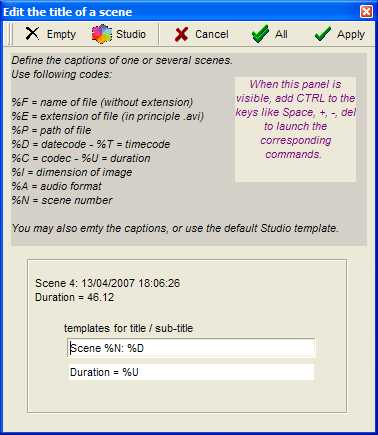Select the Empty text label in toolbar

click(x=62, y=34)
